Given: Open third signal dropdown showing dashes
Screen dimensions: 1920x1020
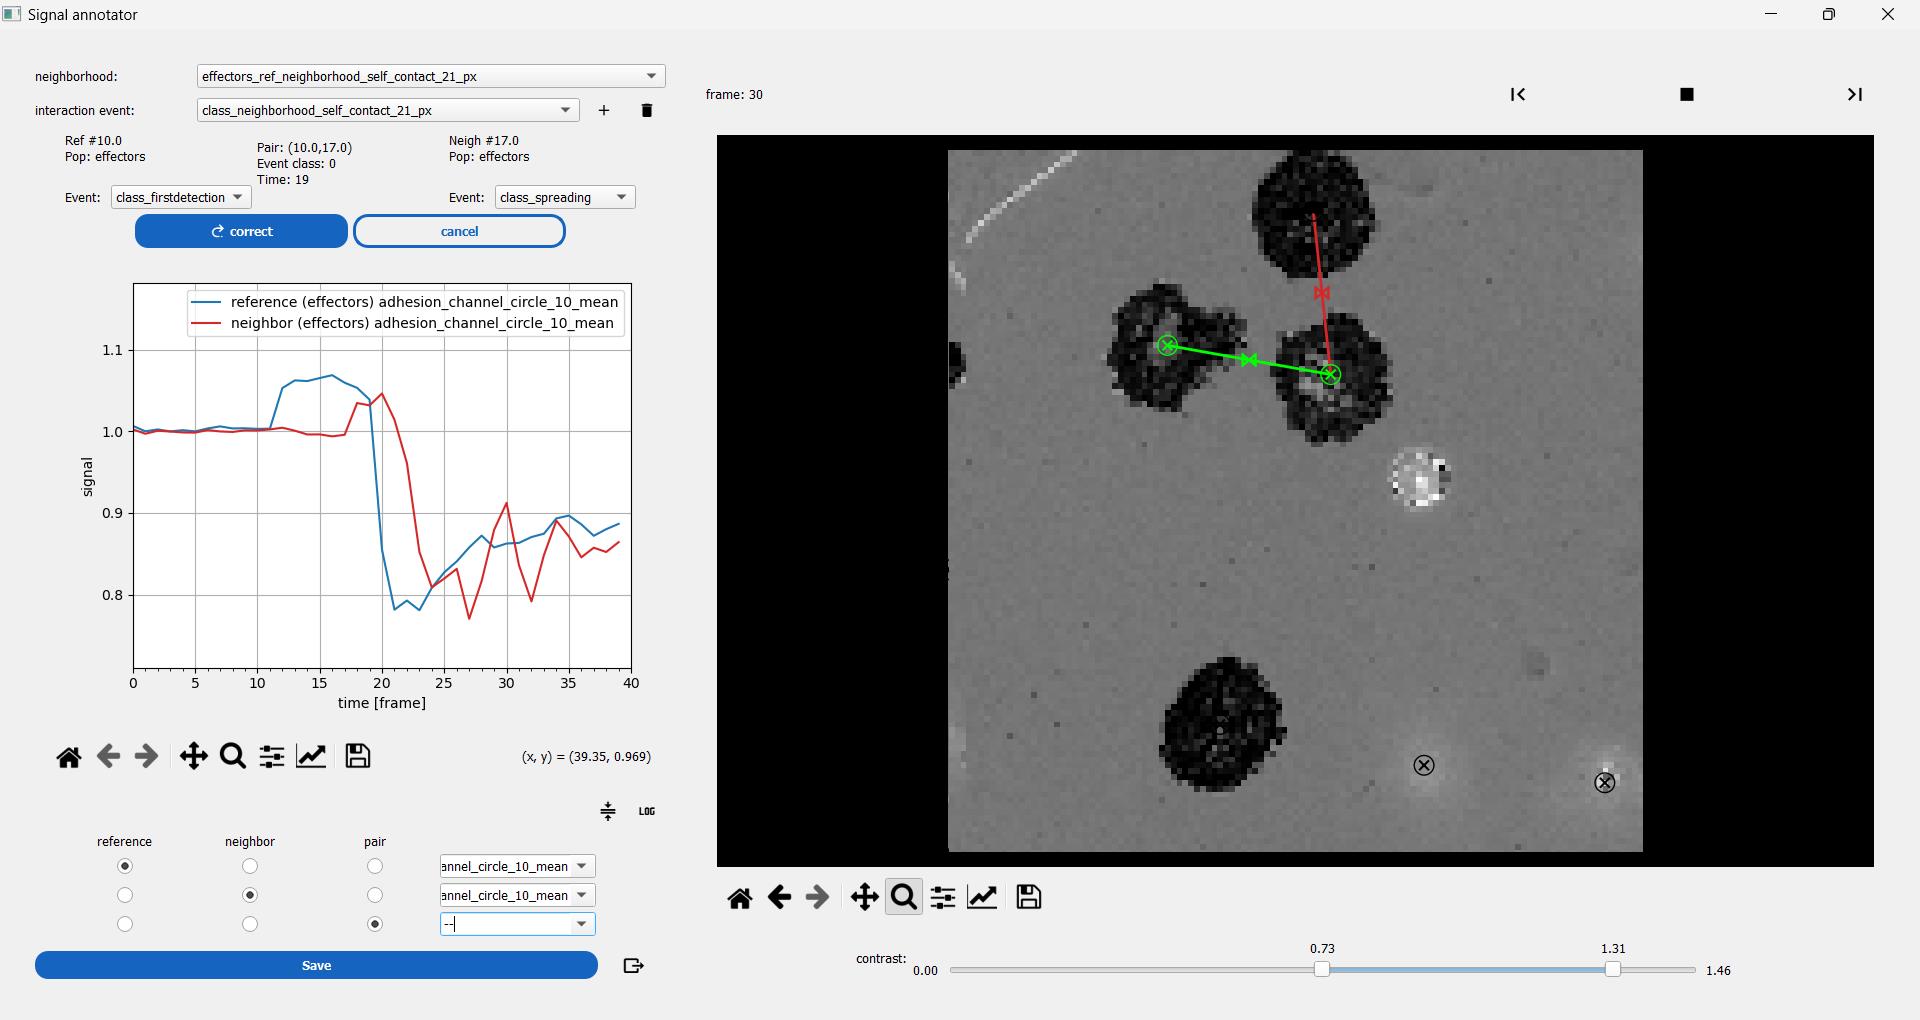Looking at the screenshot, I should [x=518, y=924].
